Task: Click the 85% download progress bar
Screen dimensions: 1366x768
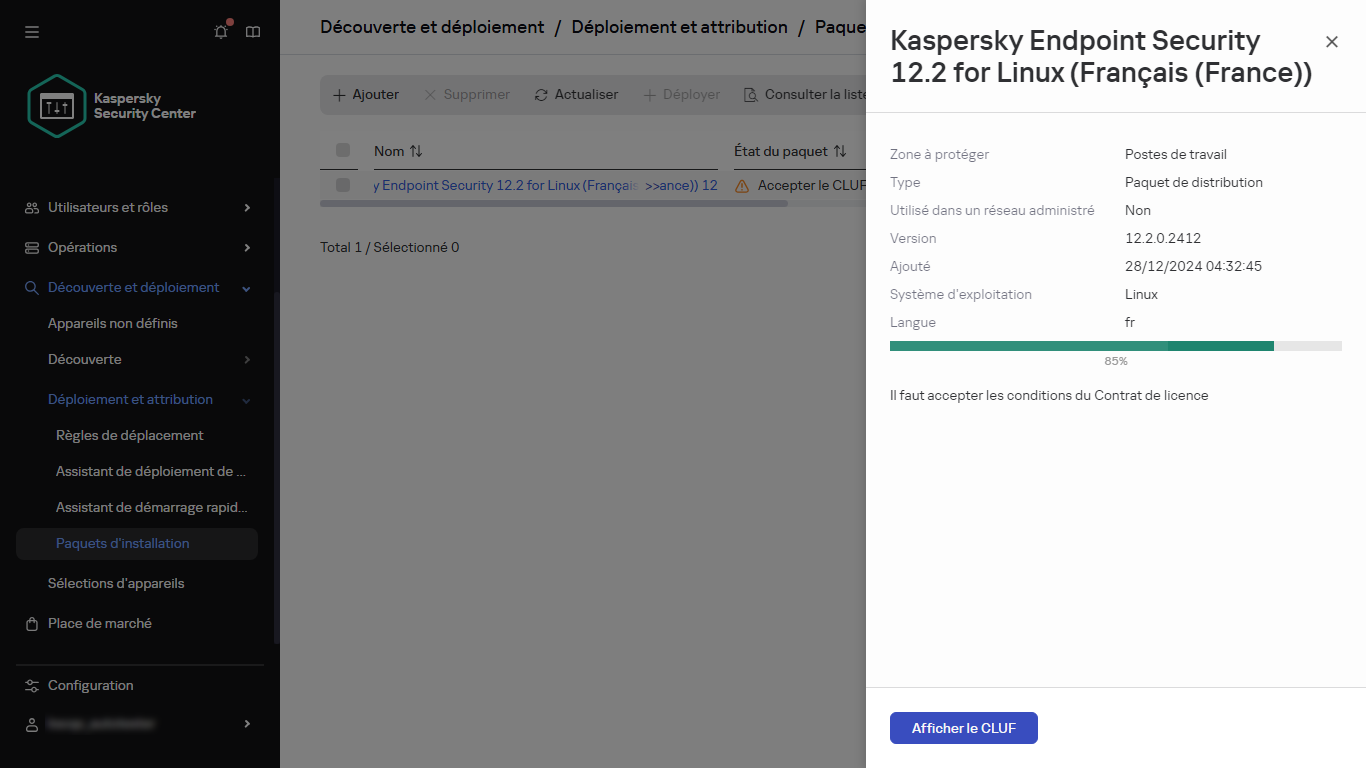Action: [1116, 345]
